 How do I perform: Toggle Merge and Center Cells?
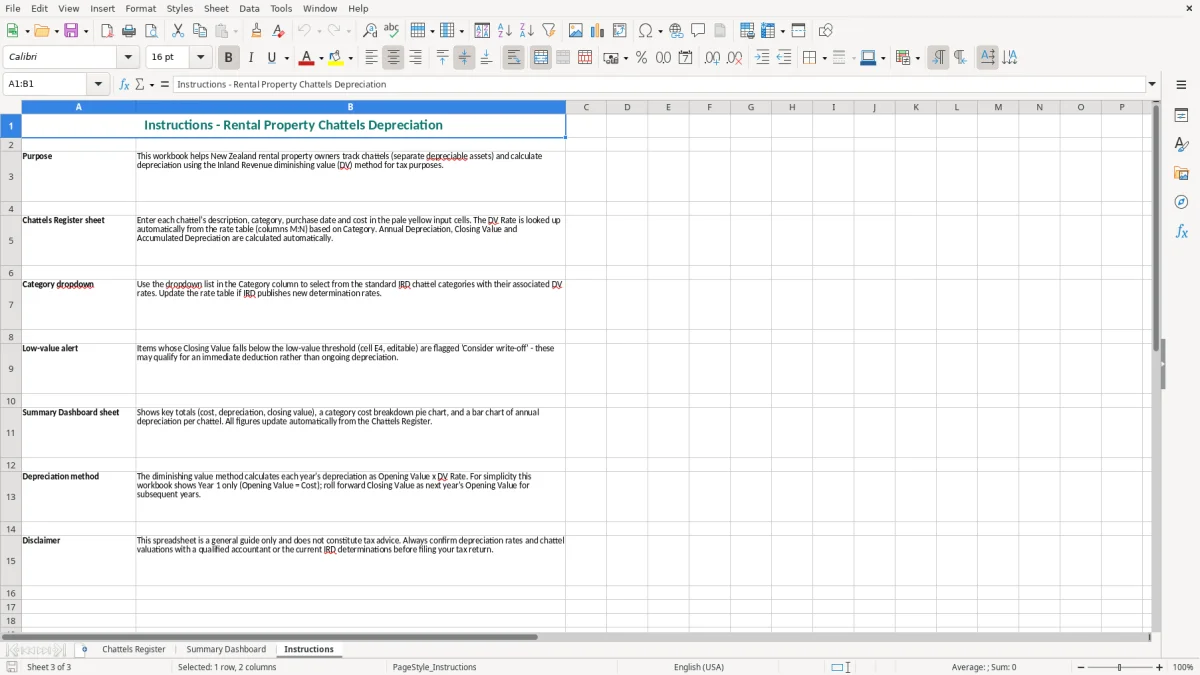tap(541, 58)
